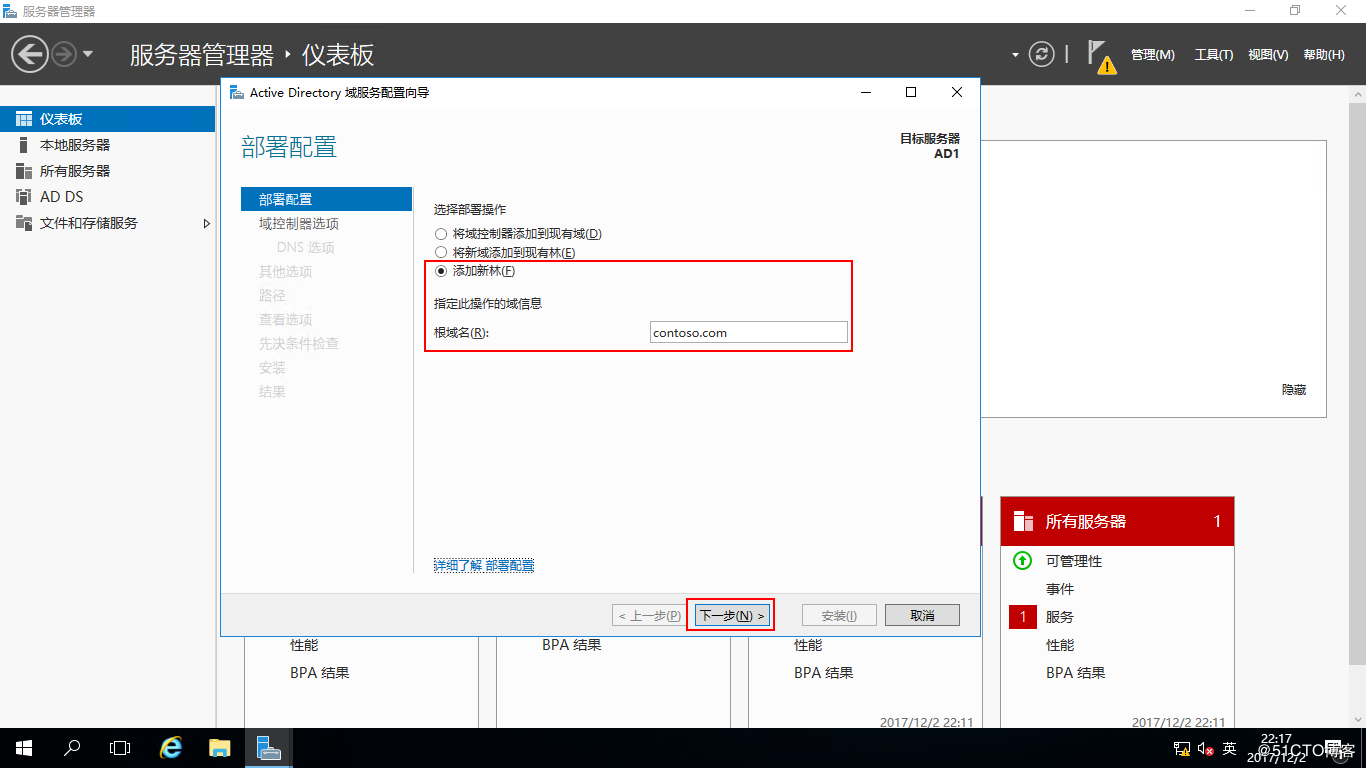Launch Internet Explorer from the taskbar
Screen dimensions: 1366x768
172,748
